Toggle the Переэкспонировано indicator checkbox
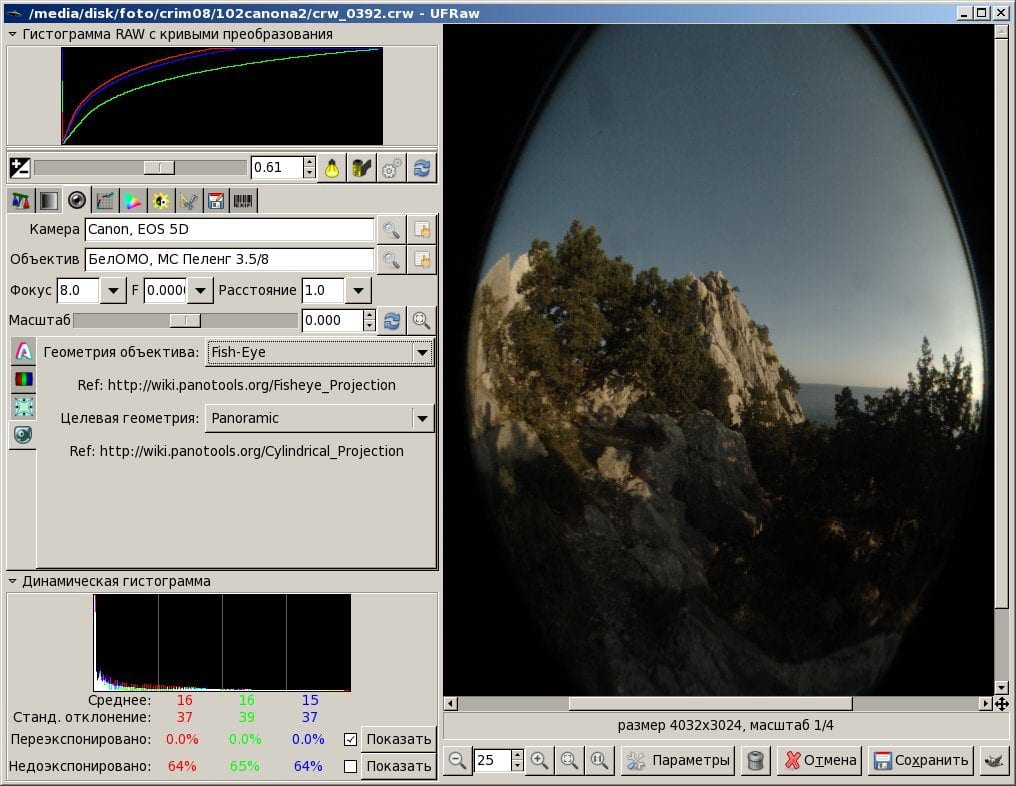 [x=351, y=739]
